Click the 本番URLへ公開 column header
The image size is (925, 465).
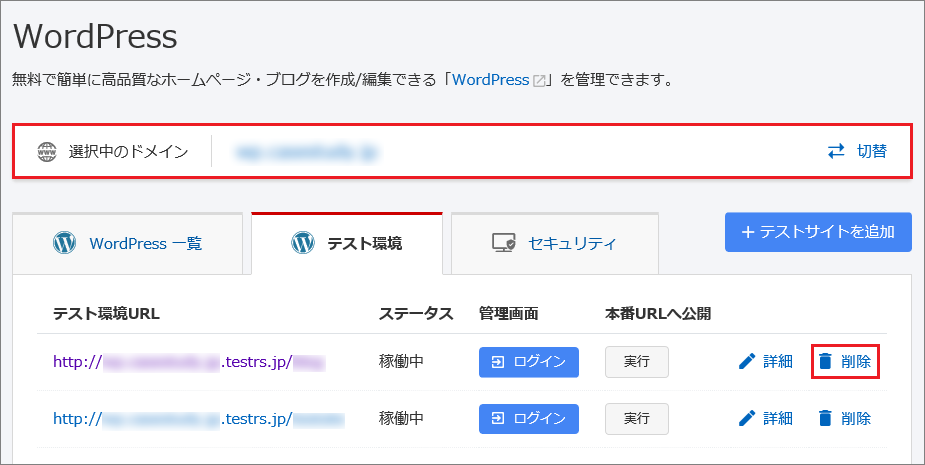[x=658, y=313]
